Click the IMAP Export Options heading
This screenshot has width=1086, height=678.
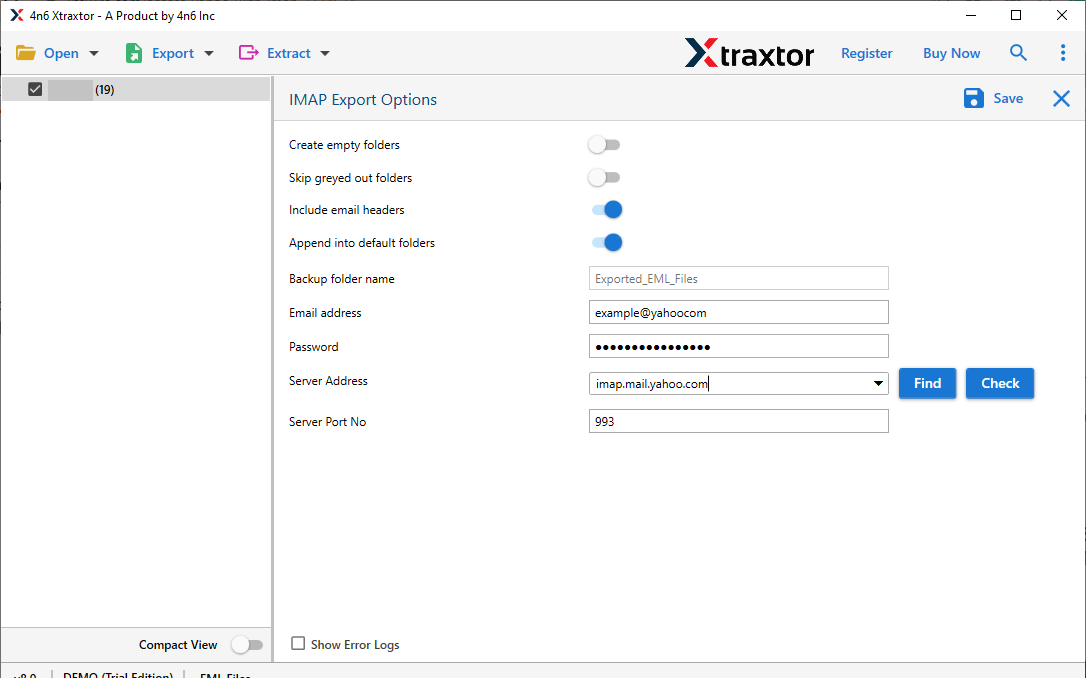(x=363, y=100)
